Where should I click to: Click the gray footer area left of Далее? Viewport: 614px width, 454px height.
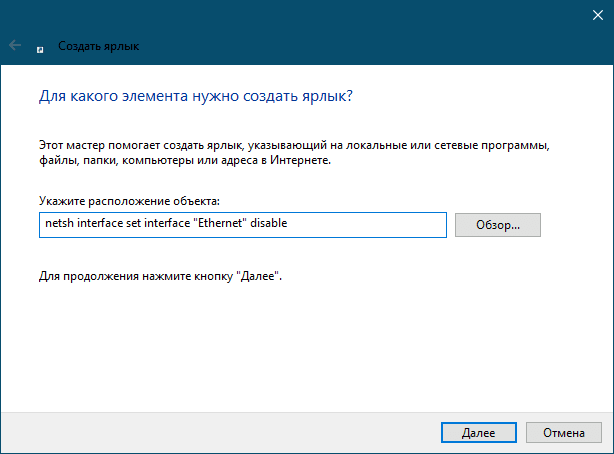219,432
